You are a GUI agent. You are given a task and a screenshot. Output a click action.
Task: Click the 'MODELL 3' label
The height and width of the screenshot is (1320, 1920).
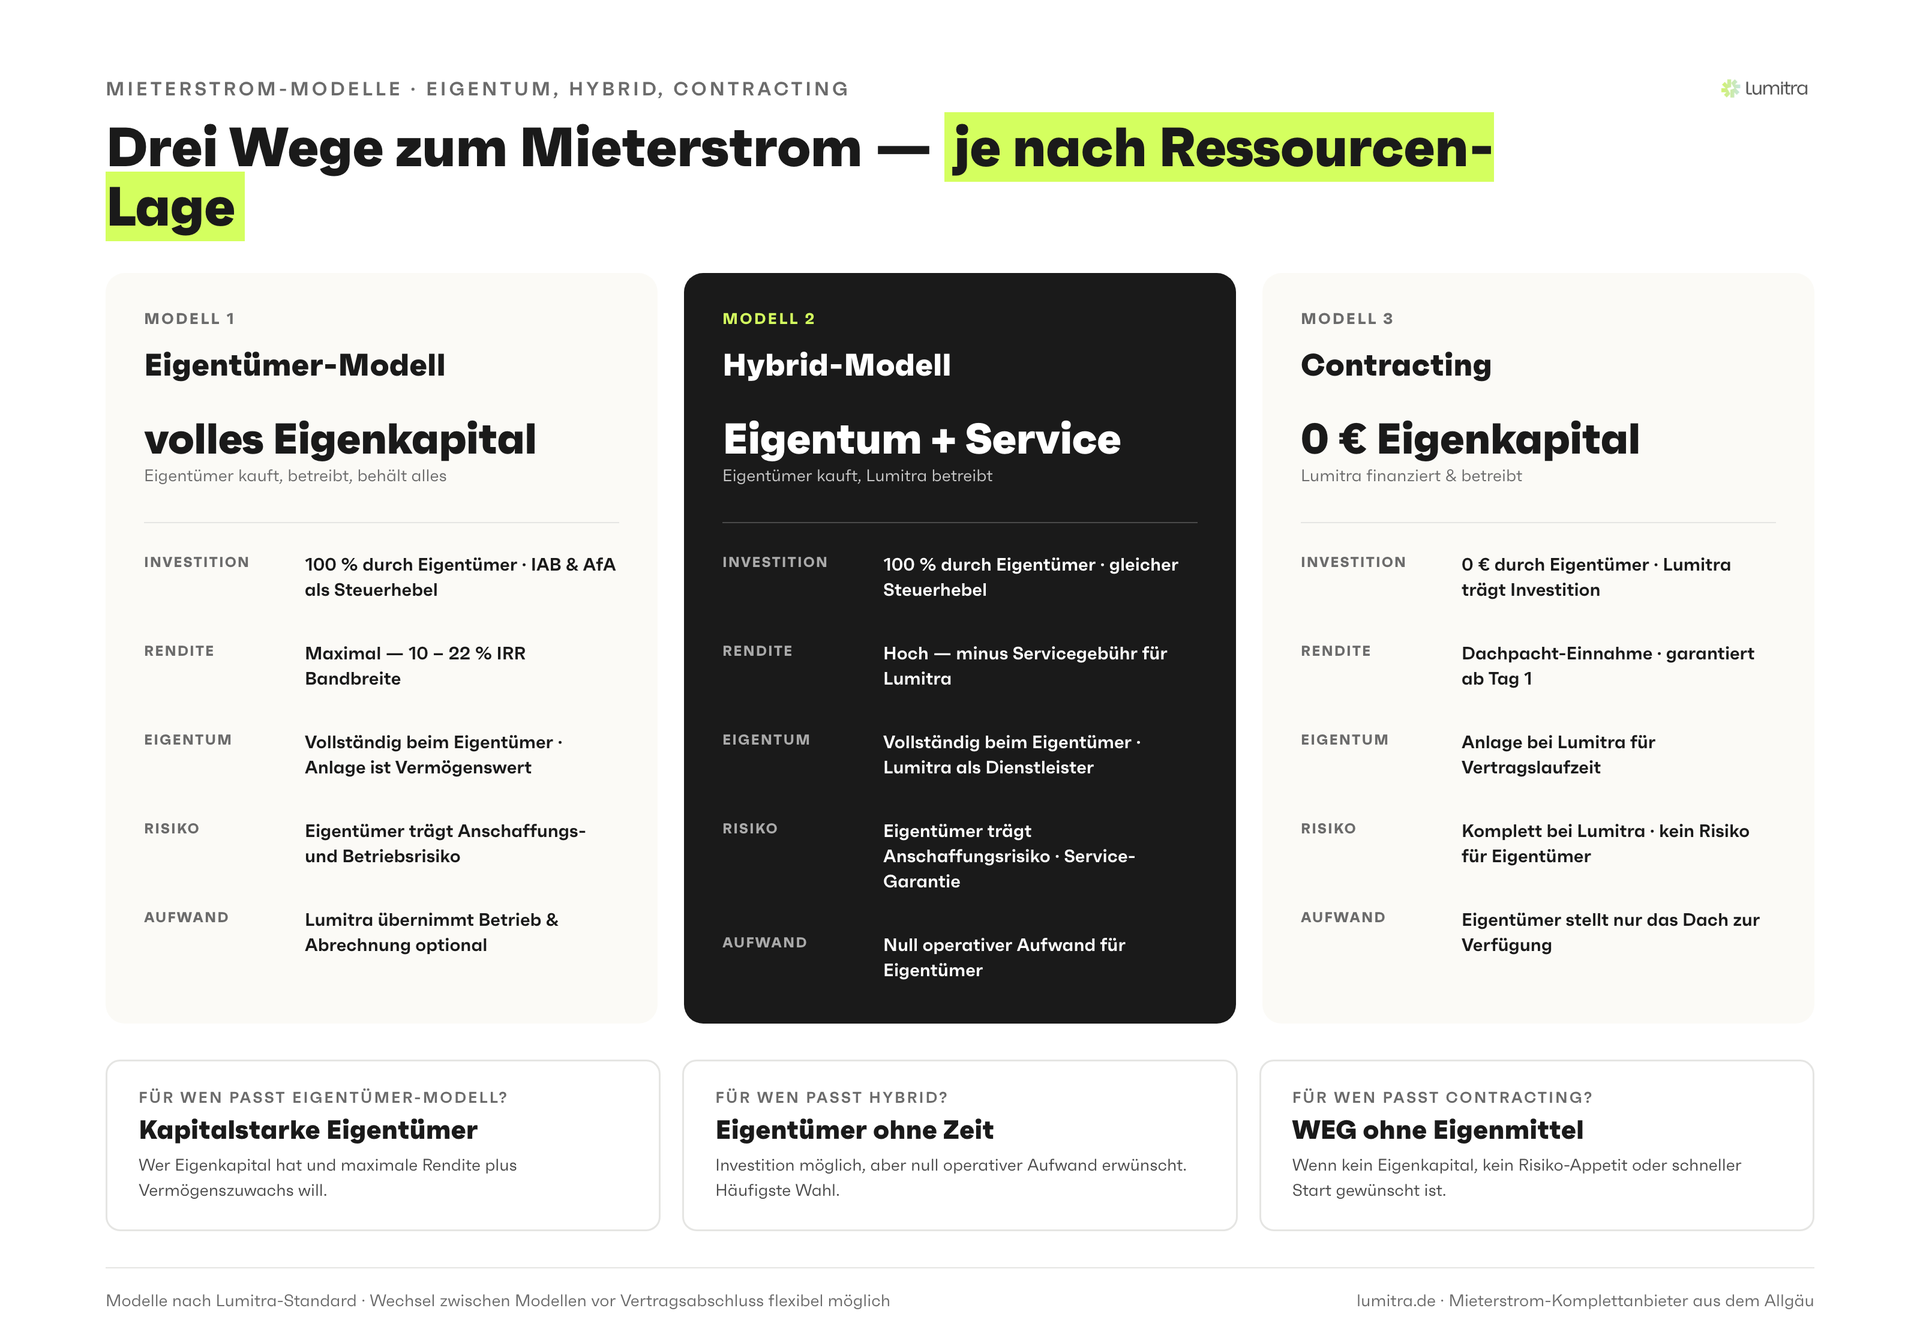(x=1346, y=319)
